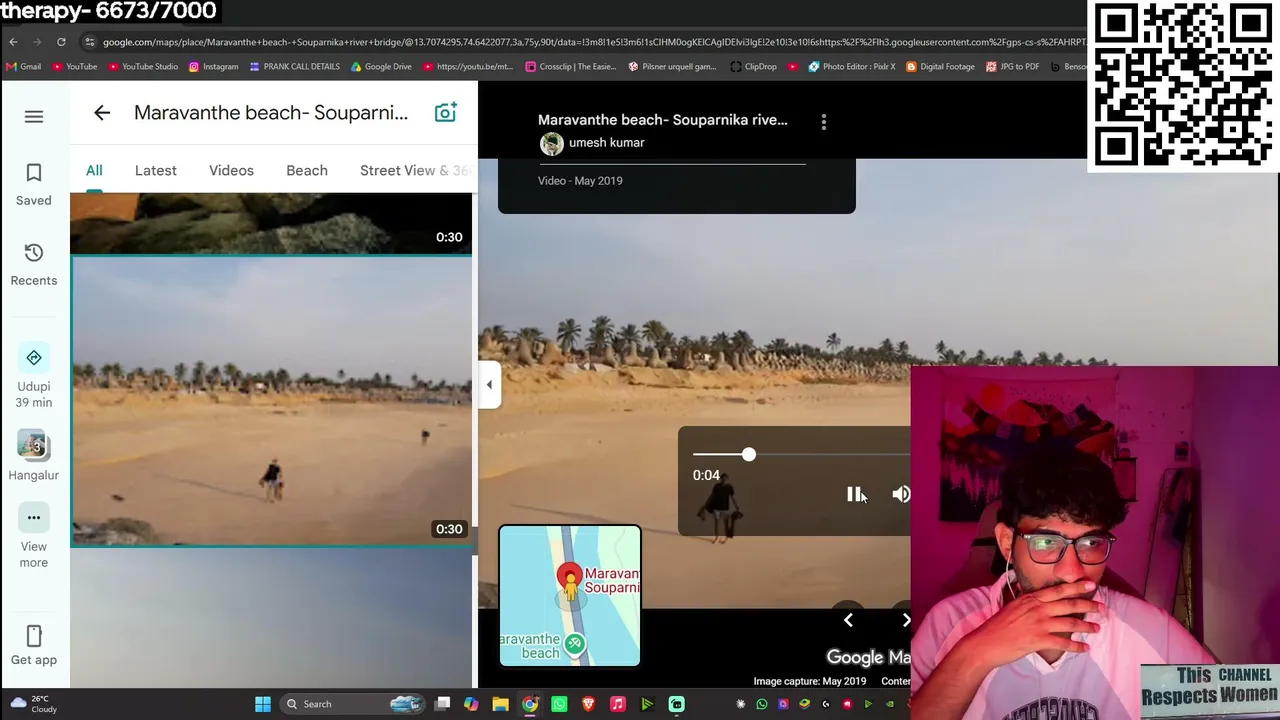Open the JPG to PDF bookmark
The height and width of the screenshot is (720, 1280).
1013,67
